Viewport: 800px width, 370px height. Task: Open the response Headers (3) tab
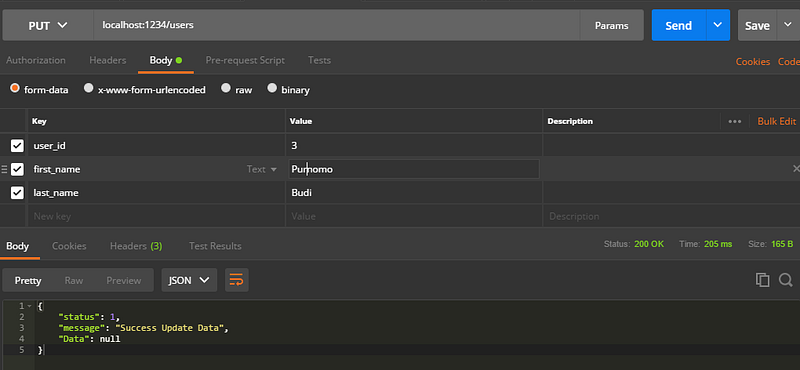pos(136,246)
